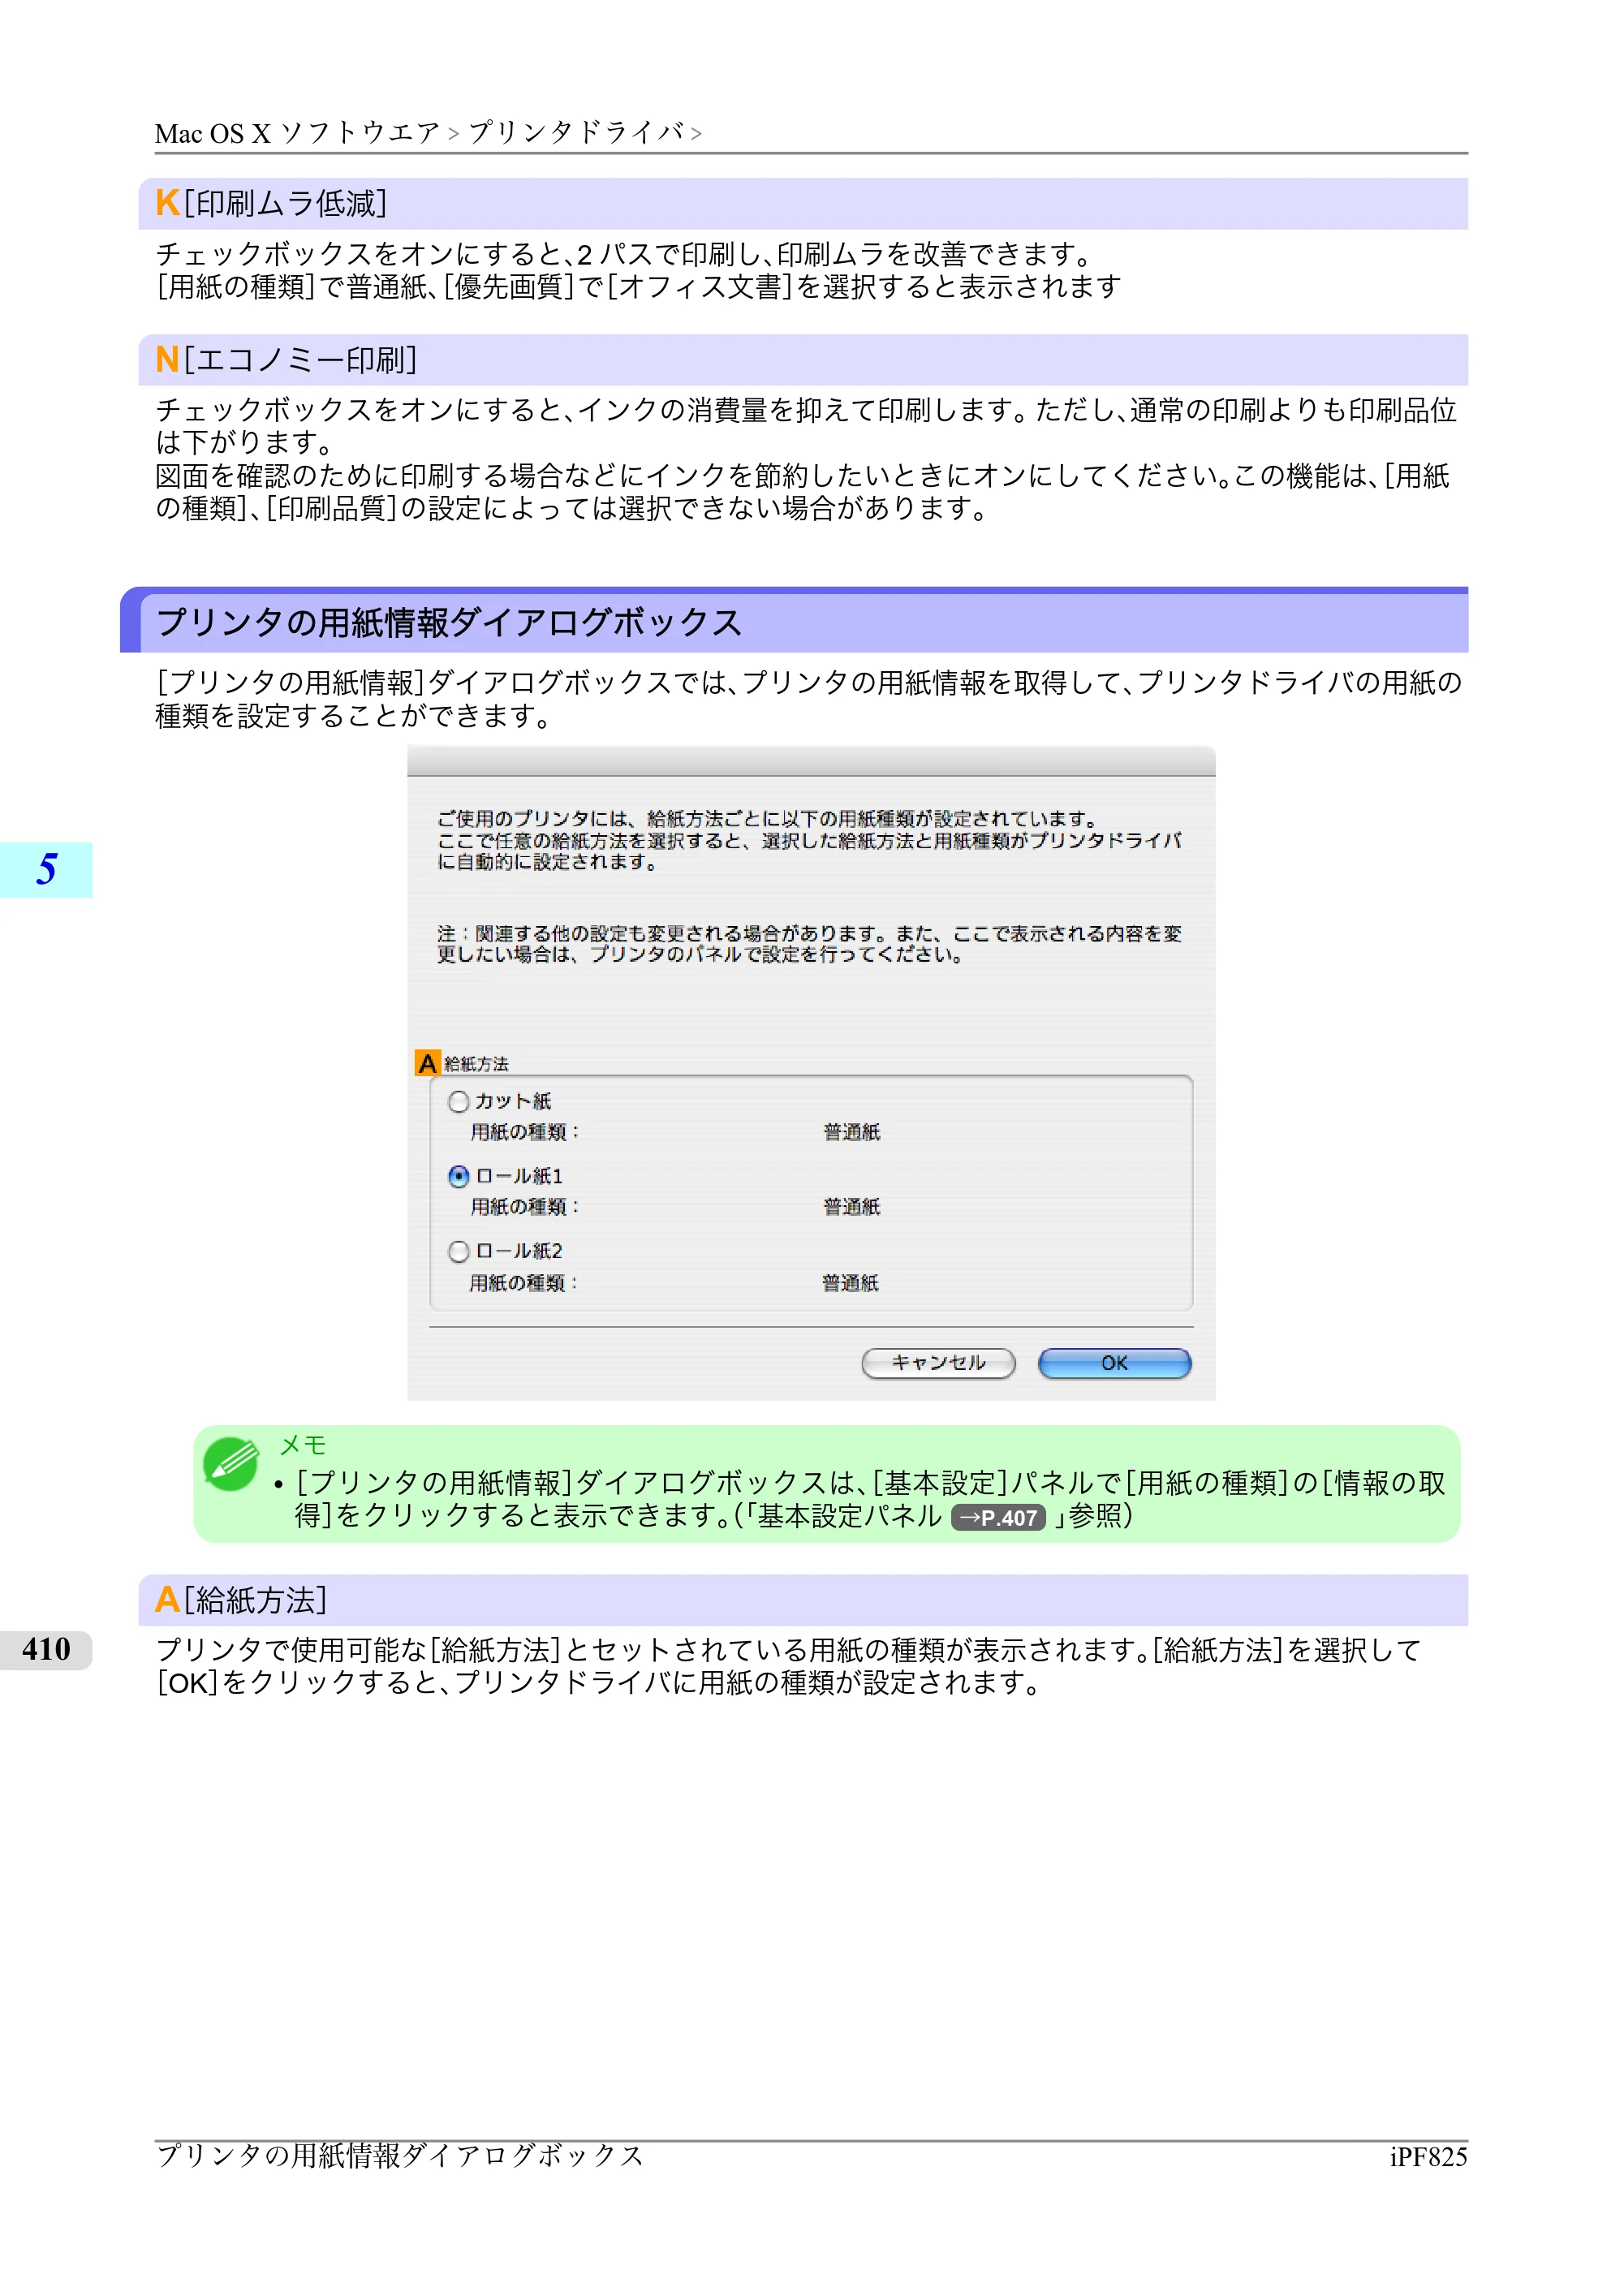Image resolution: width=1624 pixels, height=2296 pixels.
Task: Click the A[給紙方法] section heading
Action: [x=241, y=1600]
